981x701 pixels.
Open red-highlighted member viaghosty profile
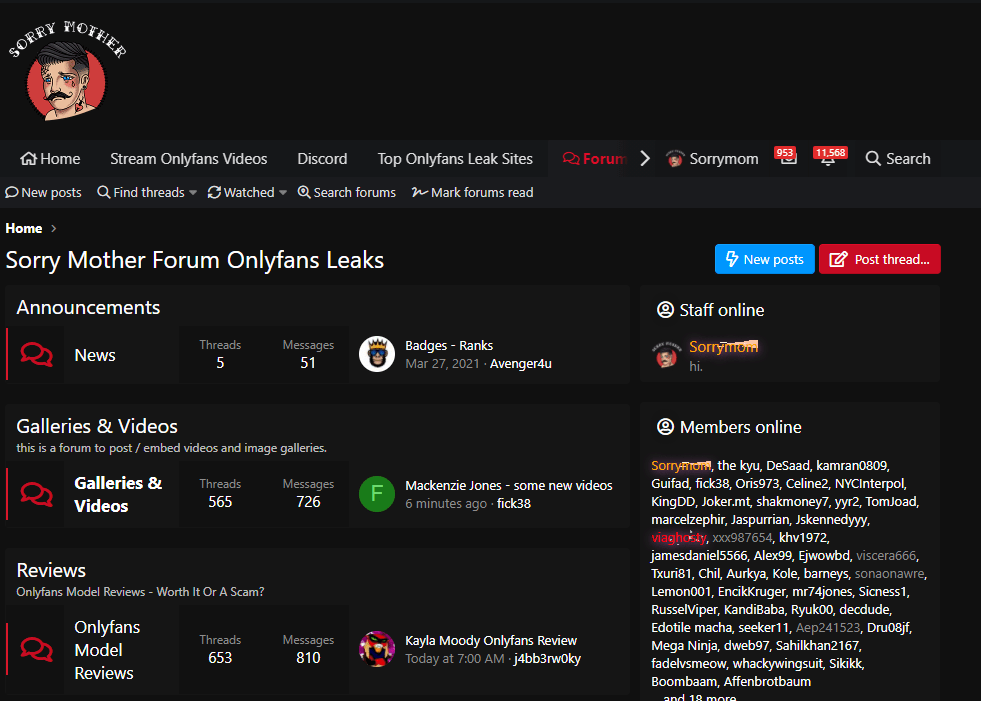(x=679, y=538)
